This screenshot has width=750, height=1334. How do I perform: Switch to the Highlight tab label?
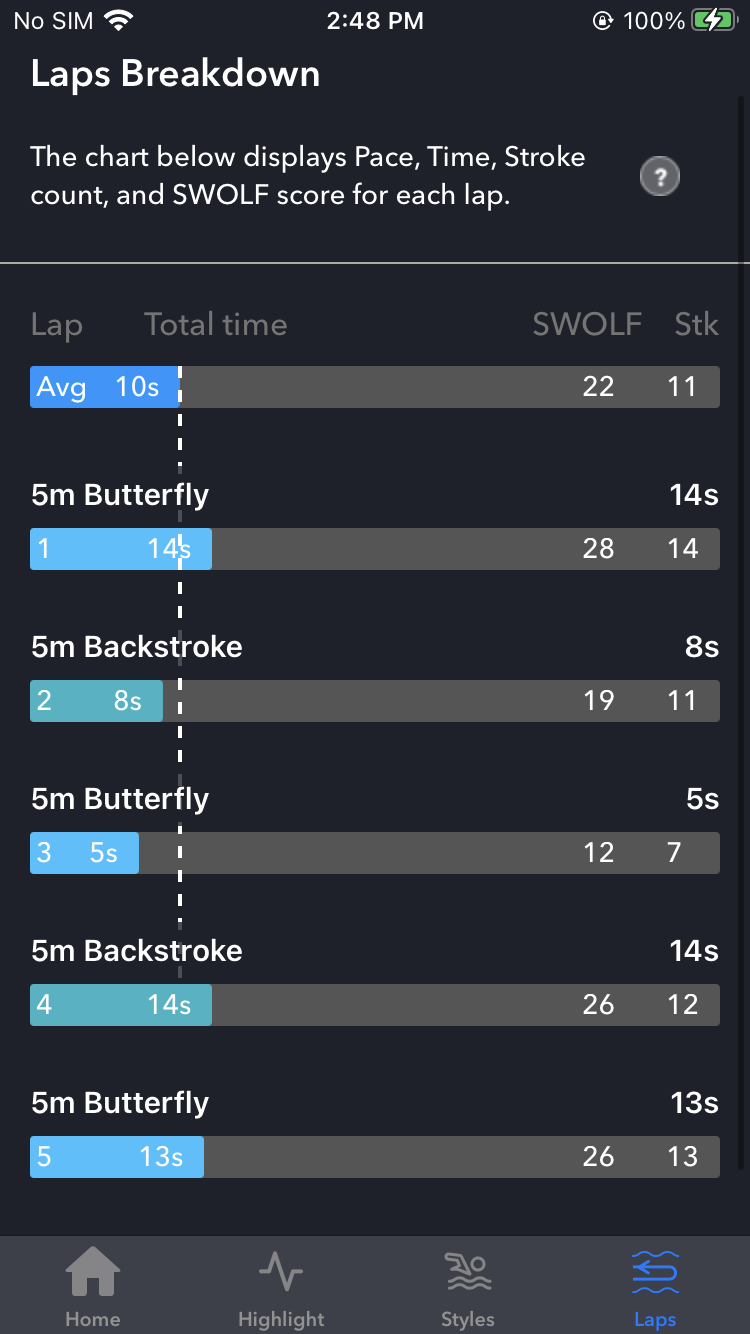tap(281, 1319)
